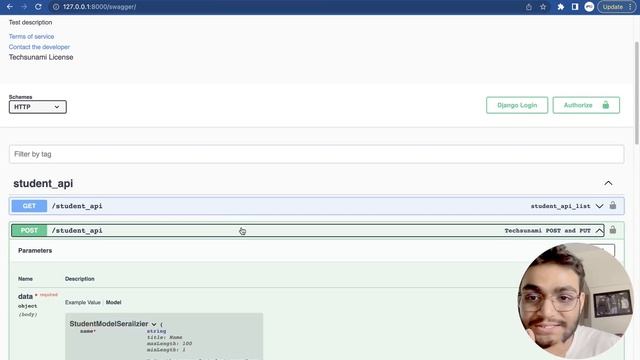
Task: Click the student_api section heading
Action: click(43, 184)
